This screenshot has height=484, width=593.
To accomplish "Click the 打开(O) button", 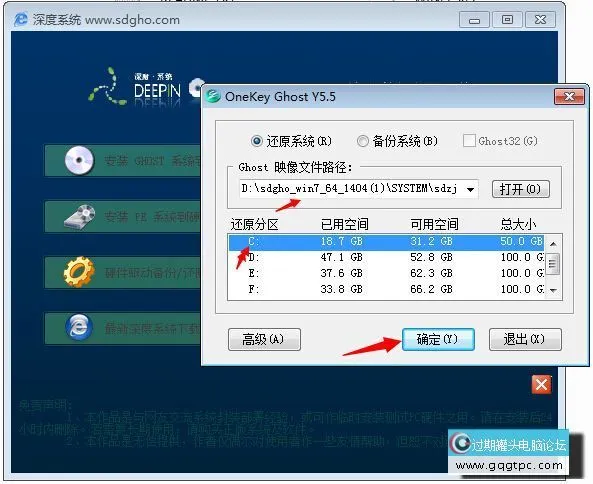I will point(520,189).
